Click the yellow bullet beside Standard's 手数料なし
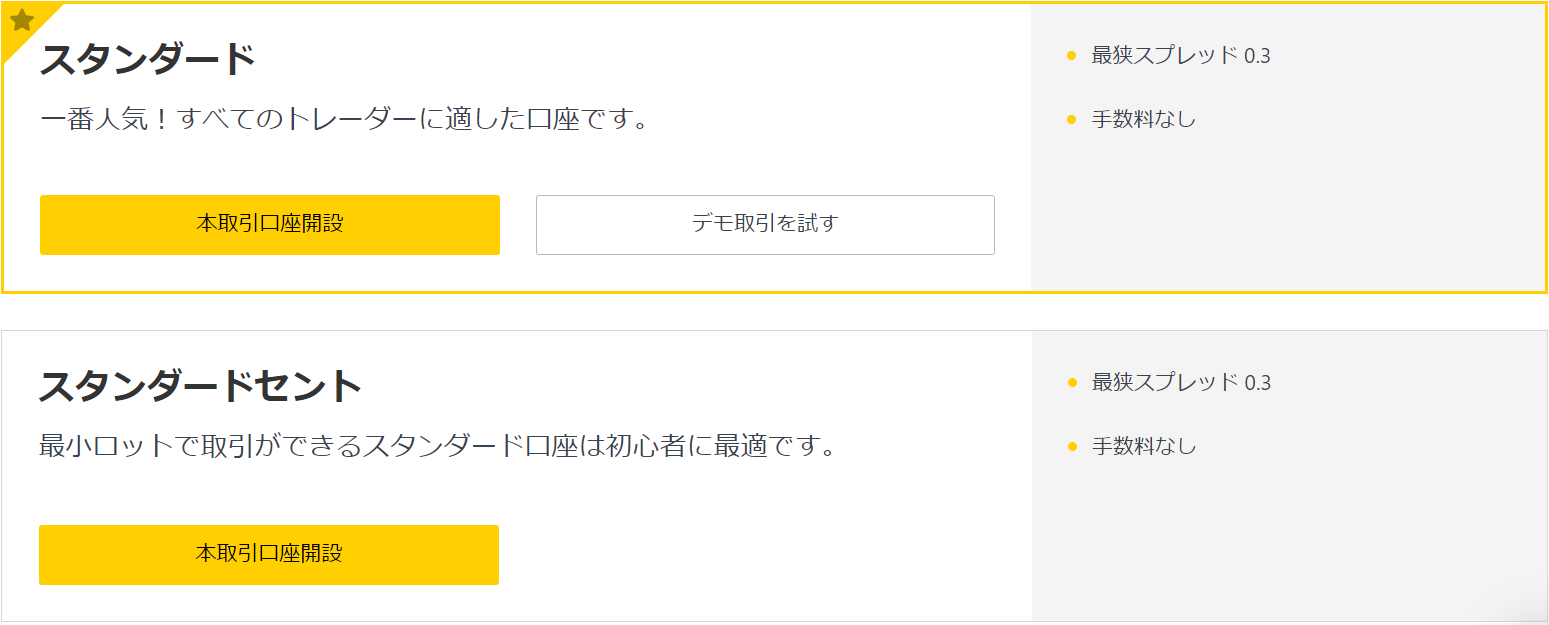The image size is (1549, 625). 1071,120
